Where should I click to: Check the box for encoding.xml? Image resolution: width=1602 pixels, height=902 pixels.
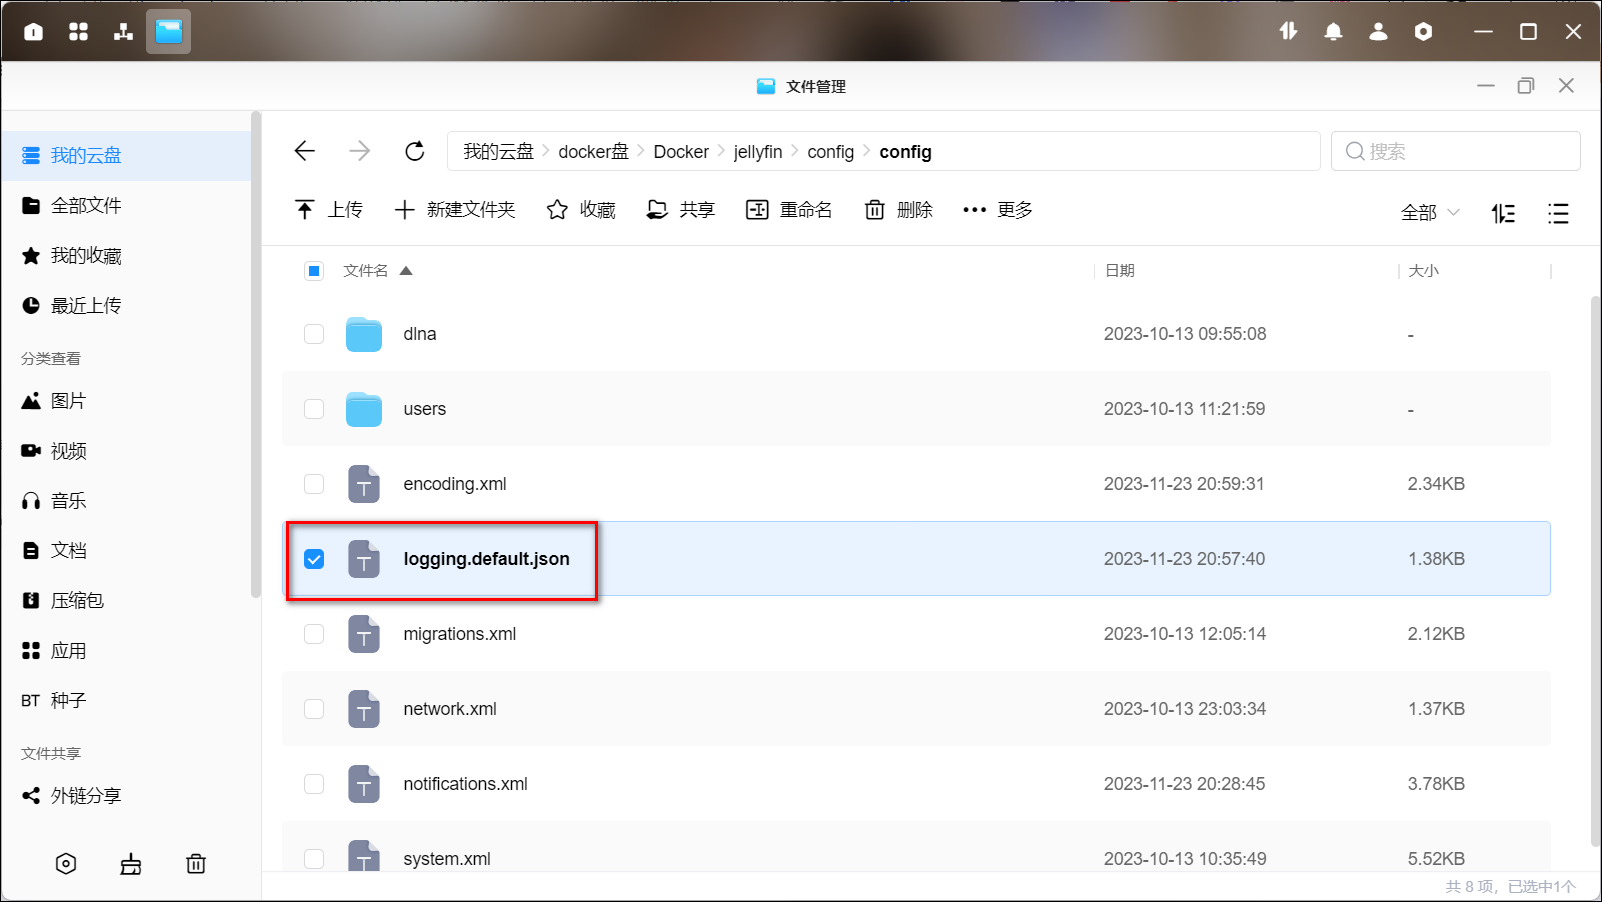314,484
